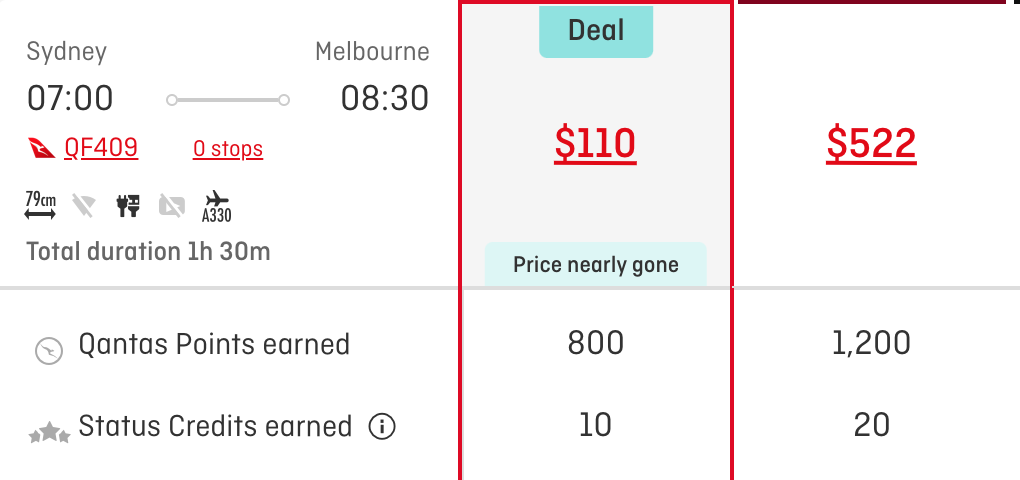Open the 0 stops link
Screen dimensions: 1020x480
point(228,149)
